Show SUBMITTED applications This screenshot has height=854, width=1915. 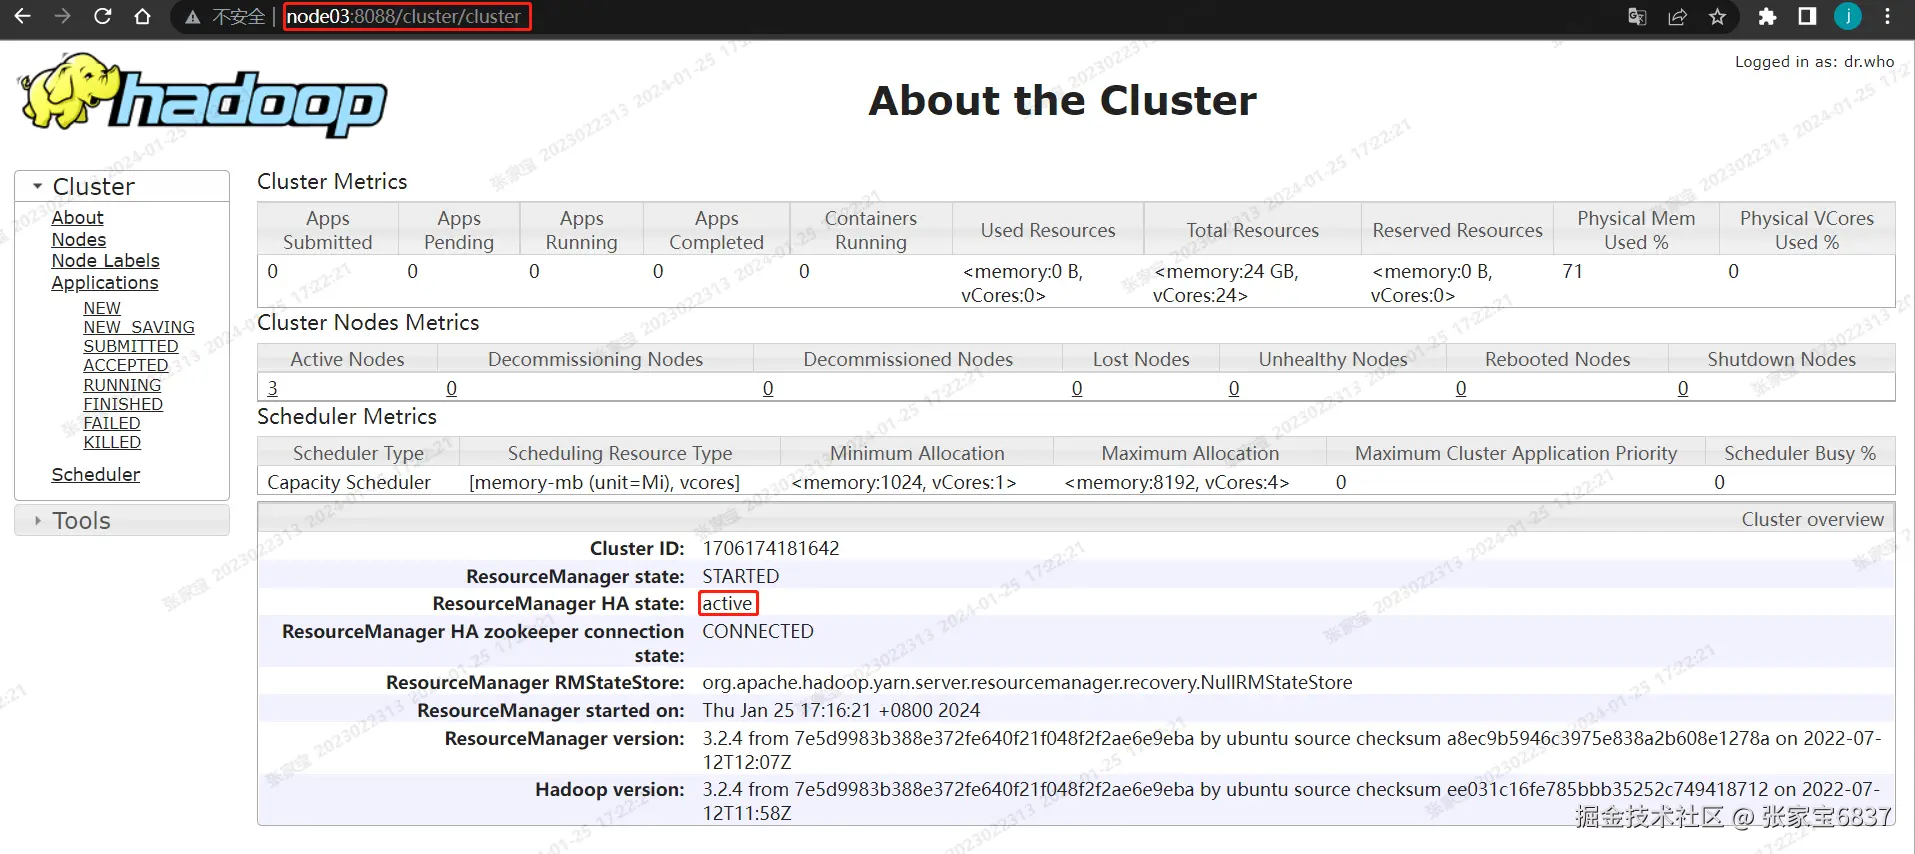click(130, 346)
